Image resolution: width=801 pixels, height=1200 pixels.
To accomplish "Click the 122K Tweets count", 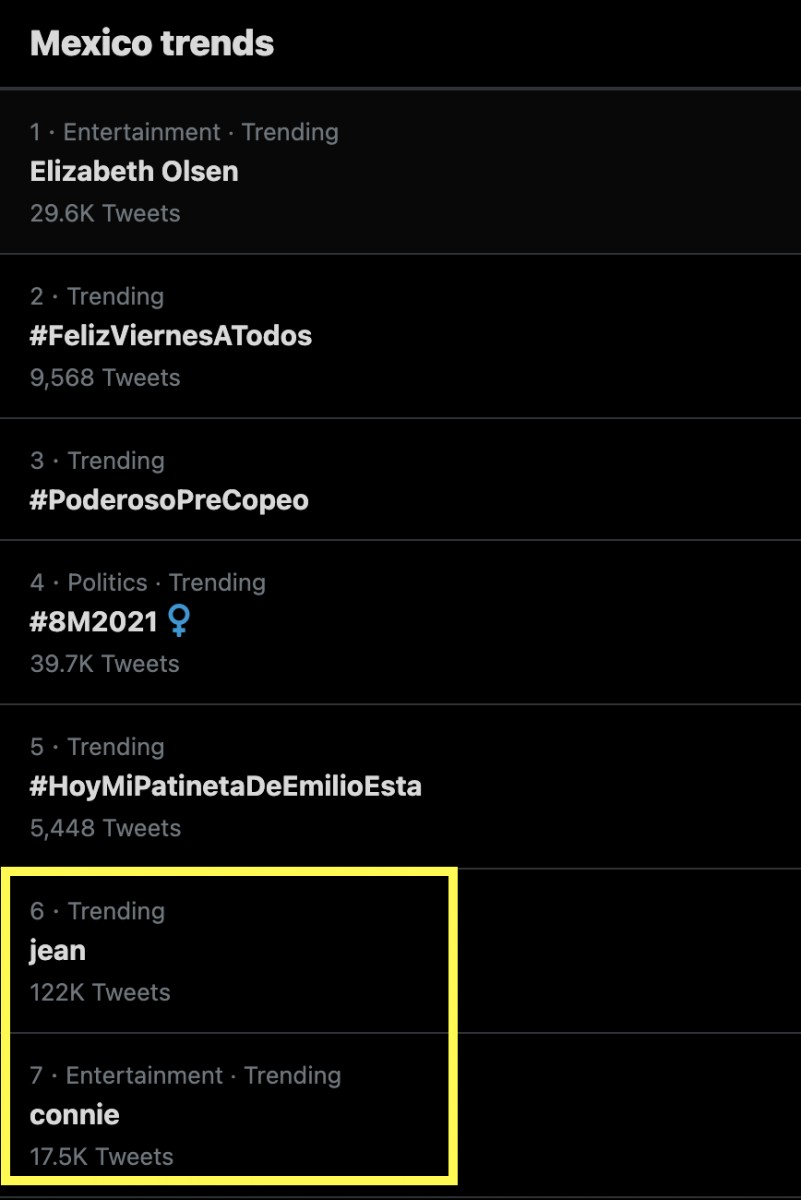I will tap(100, 992).
